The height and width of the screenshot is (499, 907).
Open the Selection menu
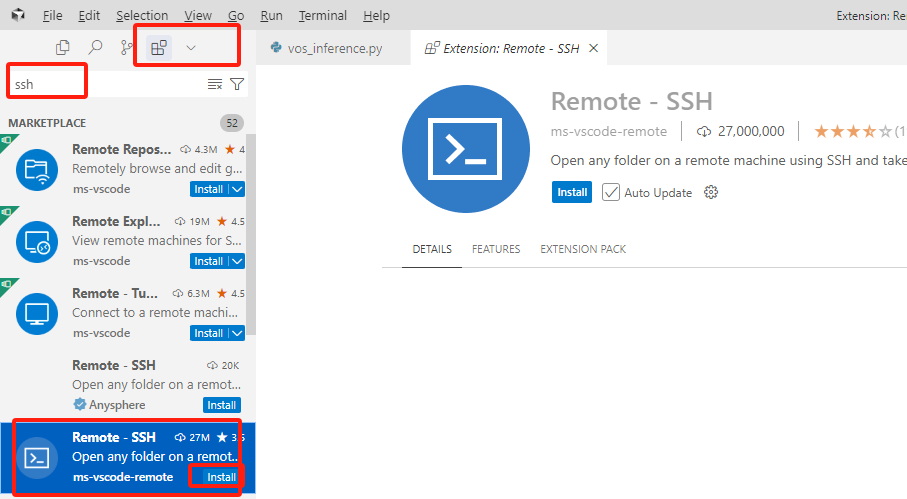[x=142, y=16]
